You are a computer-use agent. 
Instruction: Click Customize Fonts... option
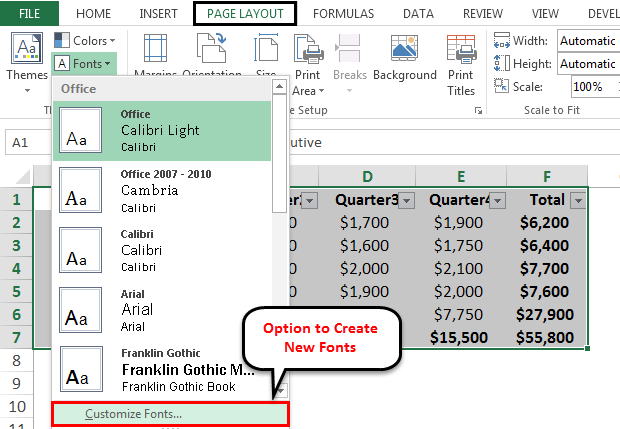170,414
